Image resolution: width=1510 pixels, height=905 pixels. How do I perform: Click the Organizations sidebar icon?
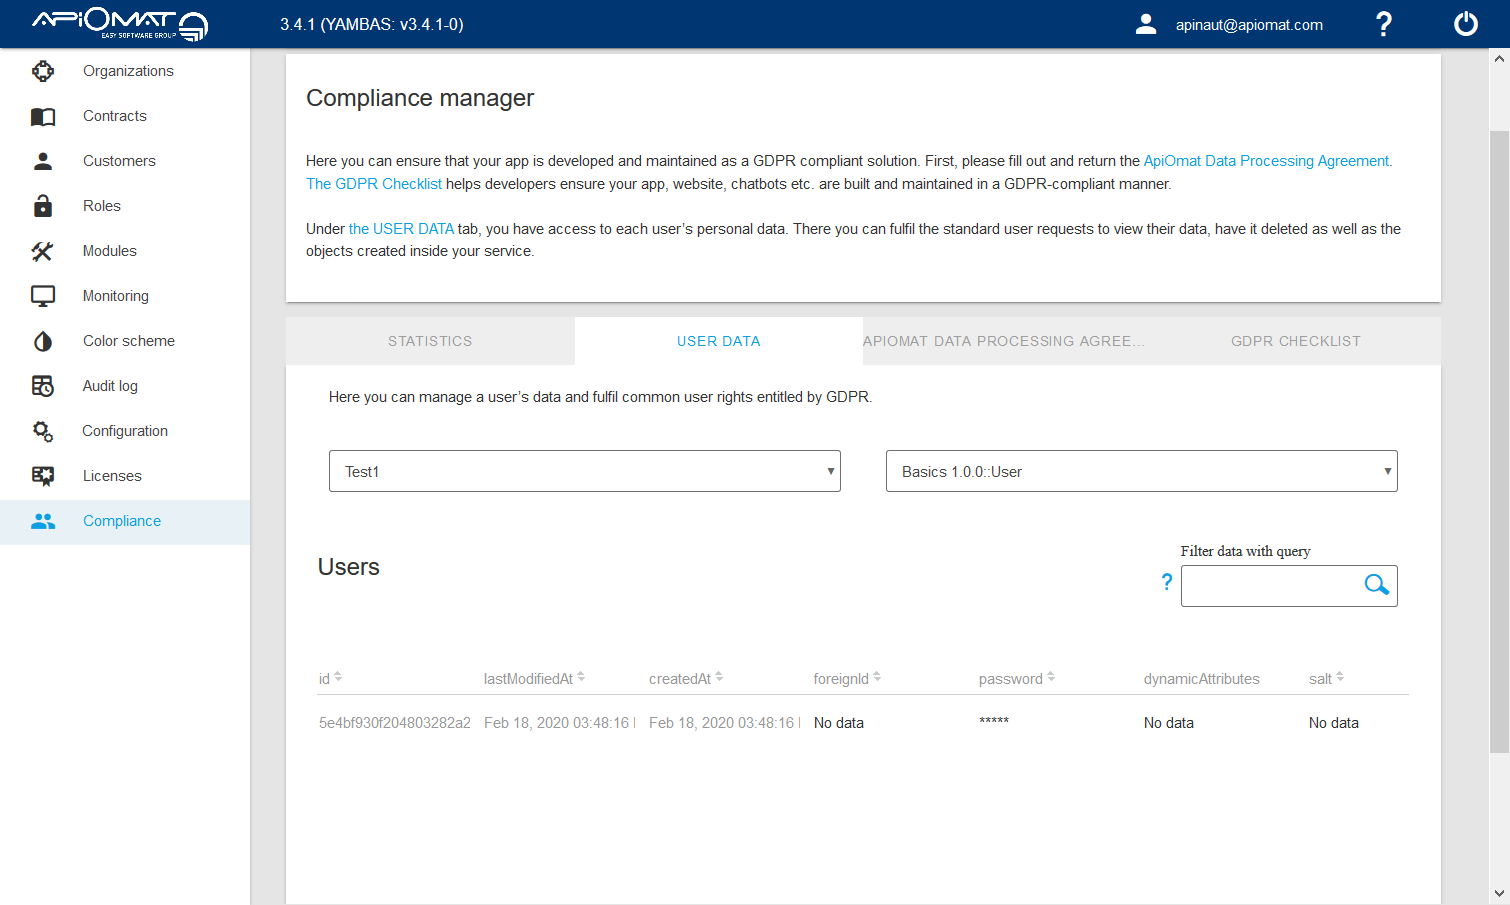point(43,71)
